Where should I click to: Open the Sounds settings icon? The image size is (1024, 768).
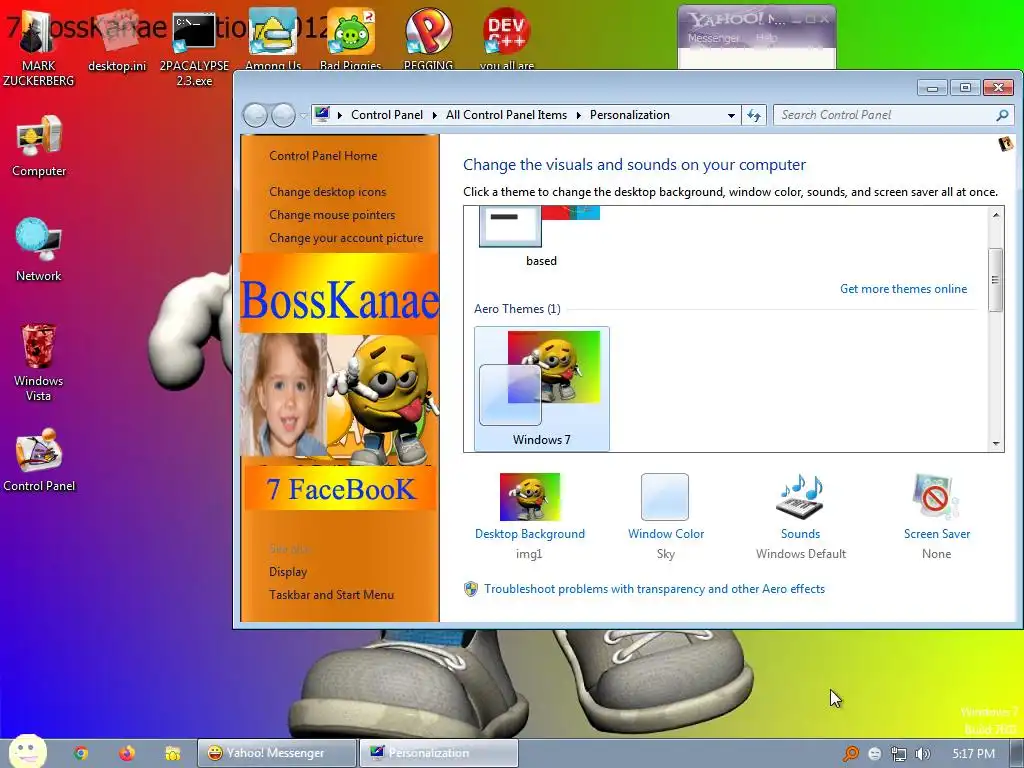pos(801,516)
